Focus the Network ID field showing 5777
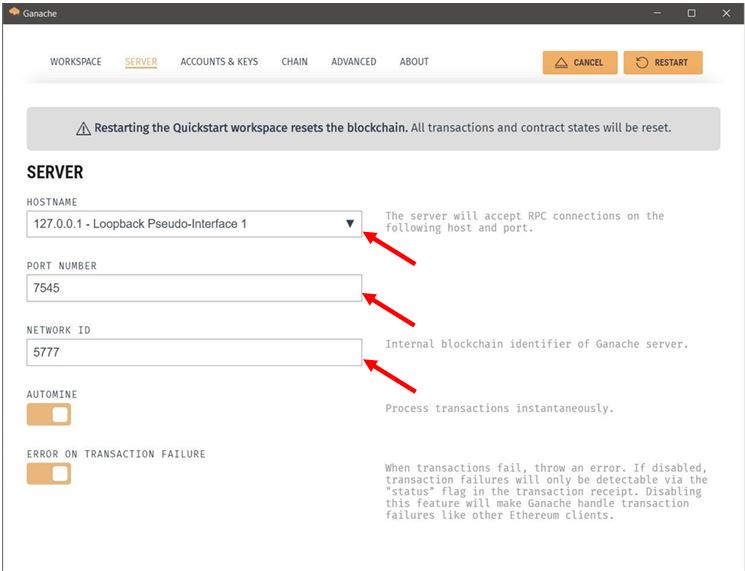 pos(194,352)
